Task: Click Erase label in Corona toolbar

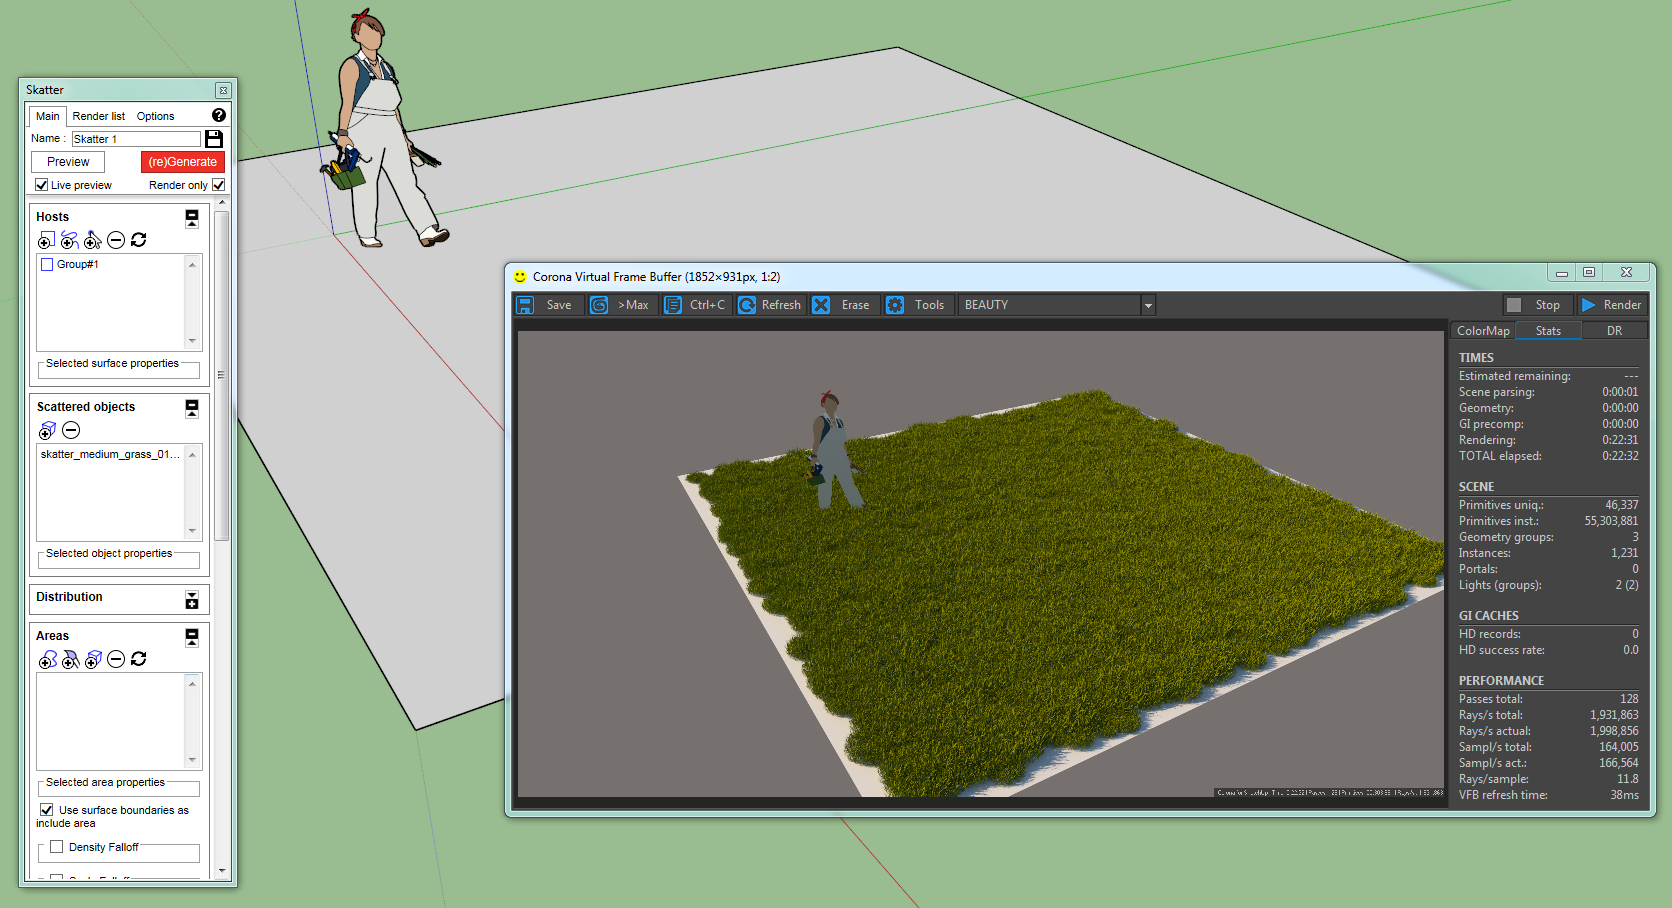Action: pyautogui.click(x=855, y=305)
